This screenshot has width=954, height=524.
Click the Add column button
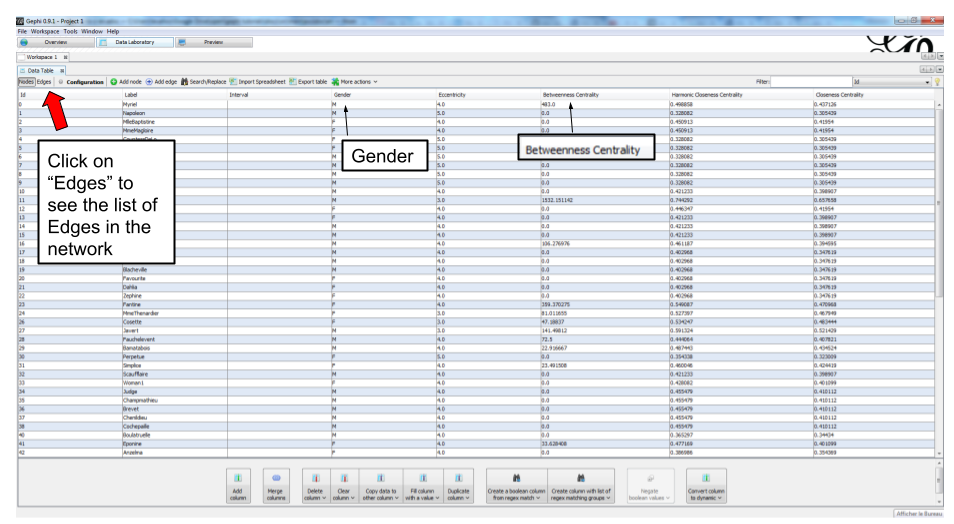tap(238, 486)
